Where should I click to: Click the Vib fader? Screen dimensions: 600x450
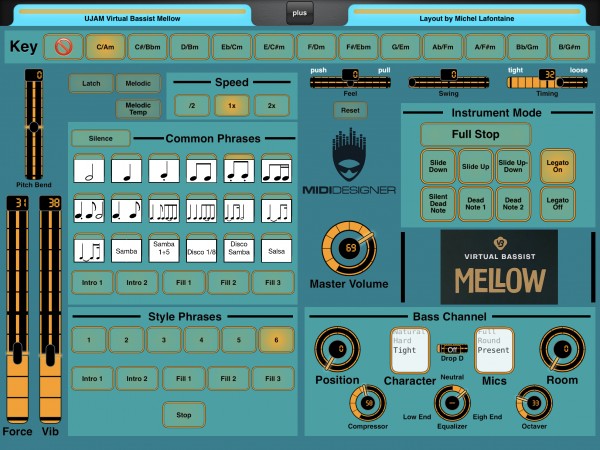coord(50,310)
